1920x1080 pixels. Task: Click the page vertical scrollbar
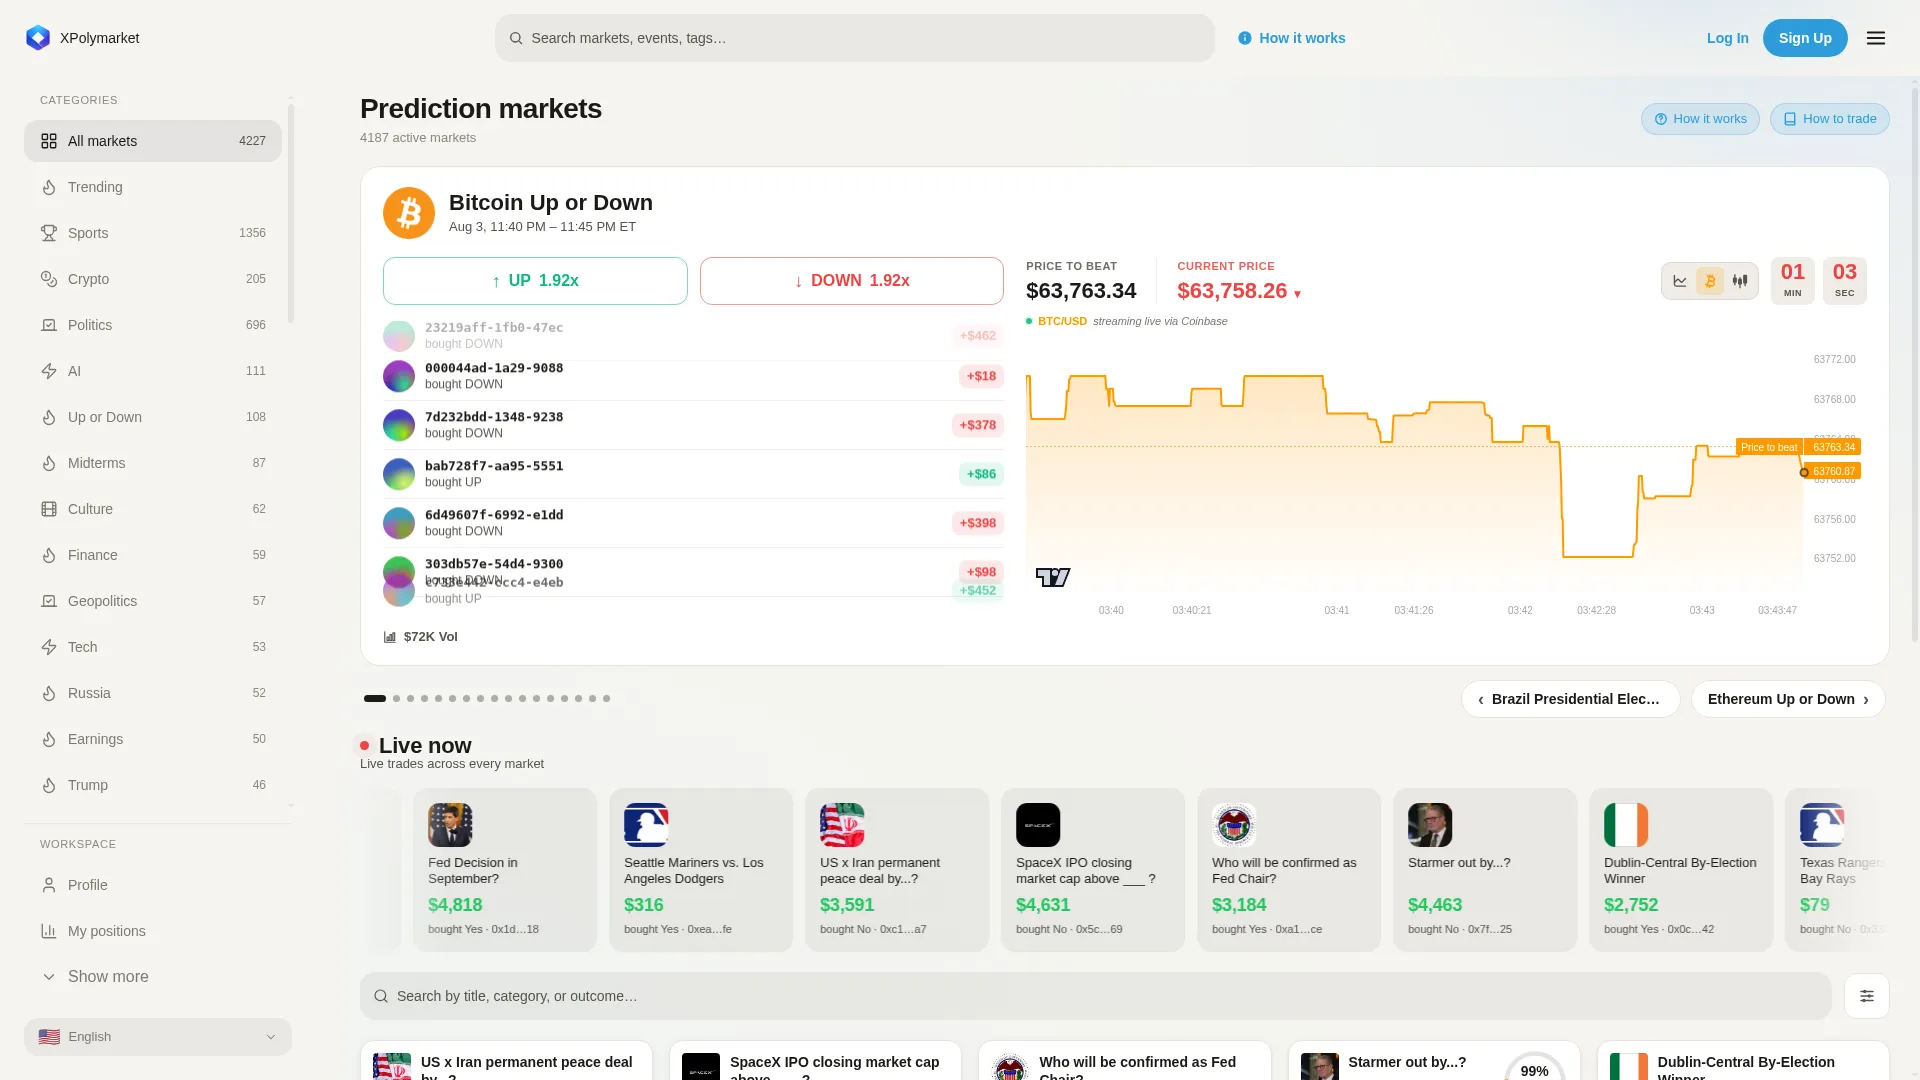[1915, 365]
